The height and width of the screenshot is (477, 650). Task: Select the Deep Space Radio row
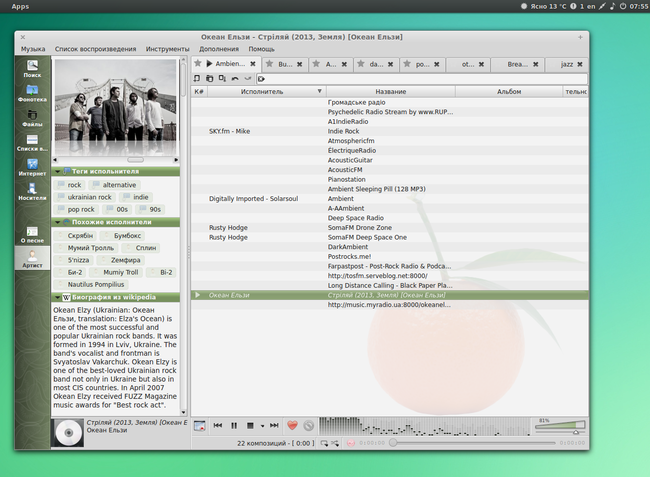click(x=355, y=217)
